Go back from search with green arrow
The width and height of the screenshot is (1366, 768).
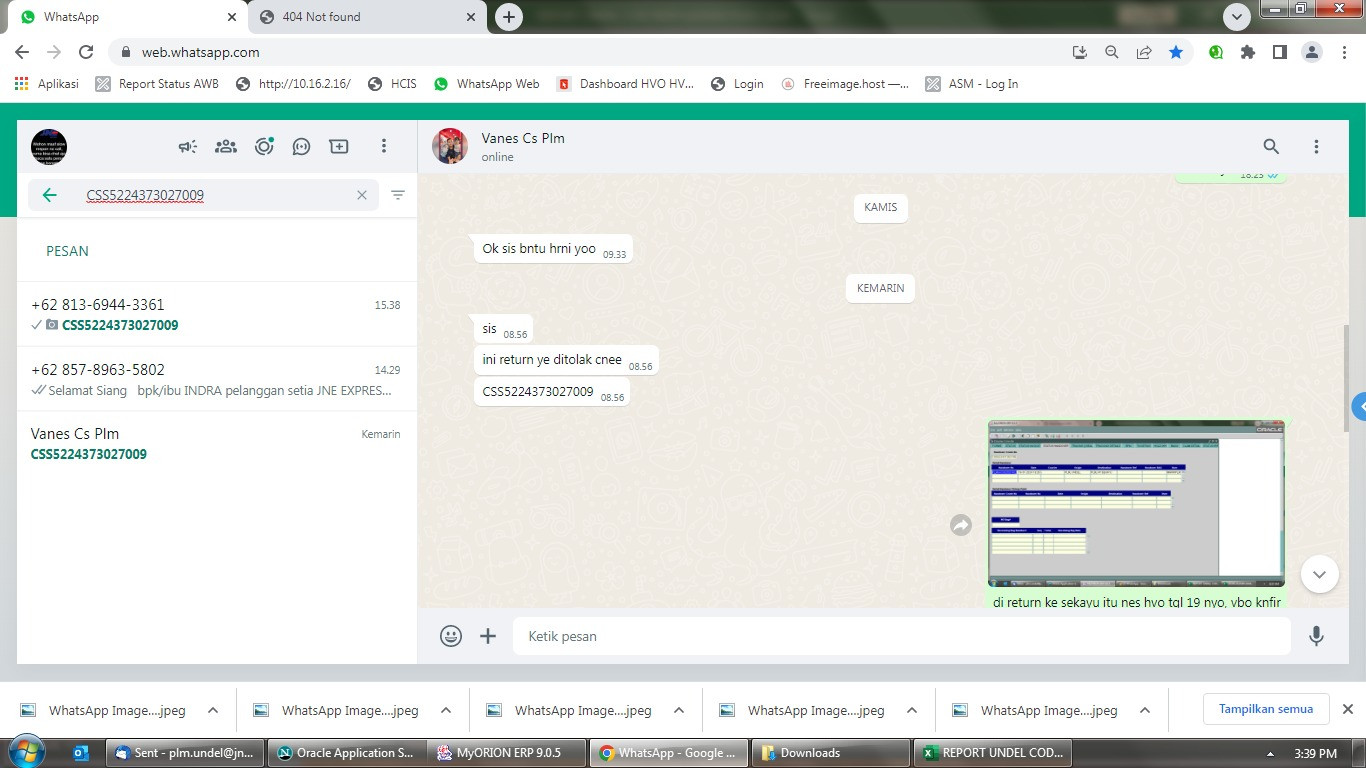click(49, 195)
